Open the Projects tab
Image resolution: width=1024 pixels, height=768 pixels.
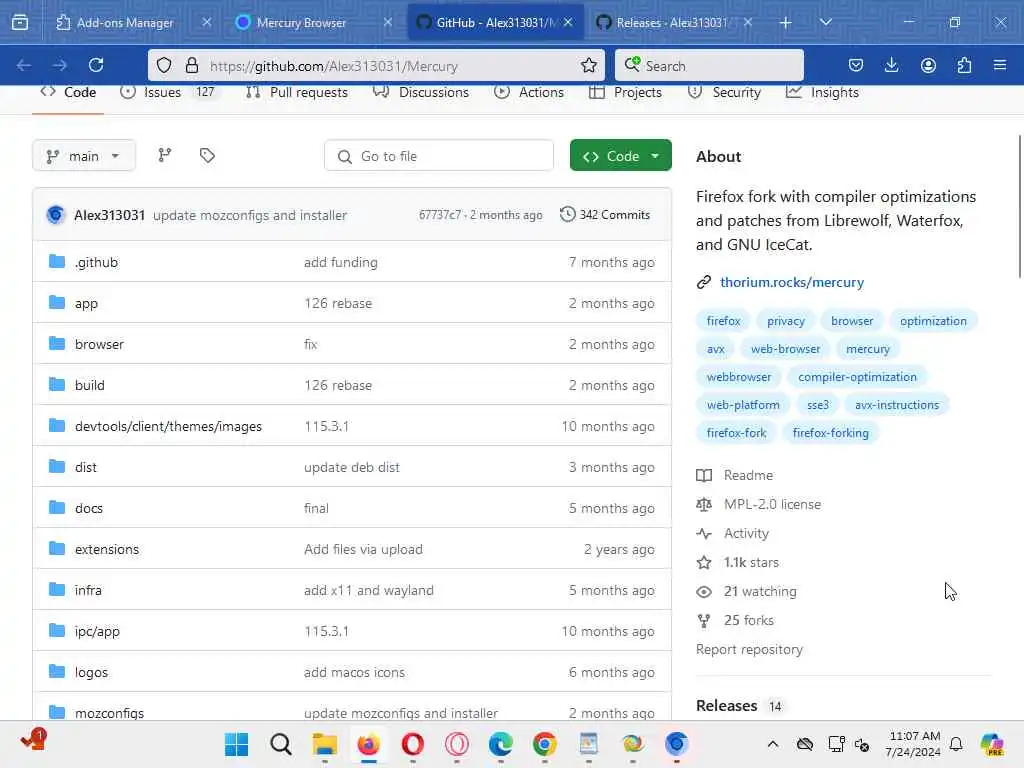click(x=625, y=93)
